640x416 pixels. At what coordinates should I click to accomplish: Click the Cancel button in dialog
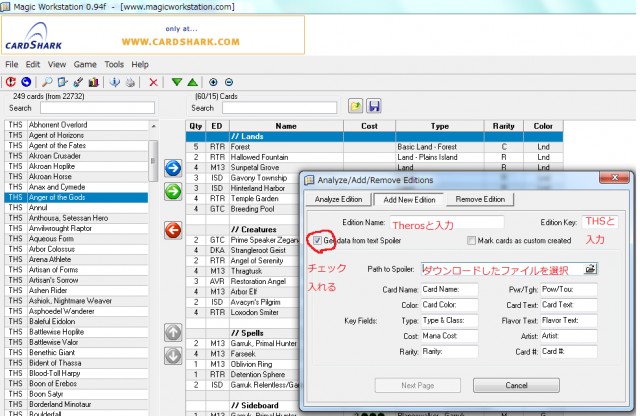click(516, 385)
